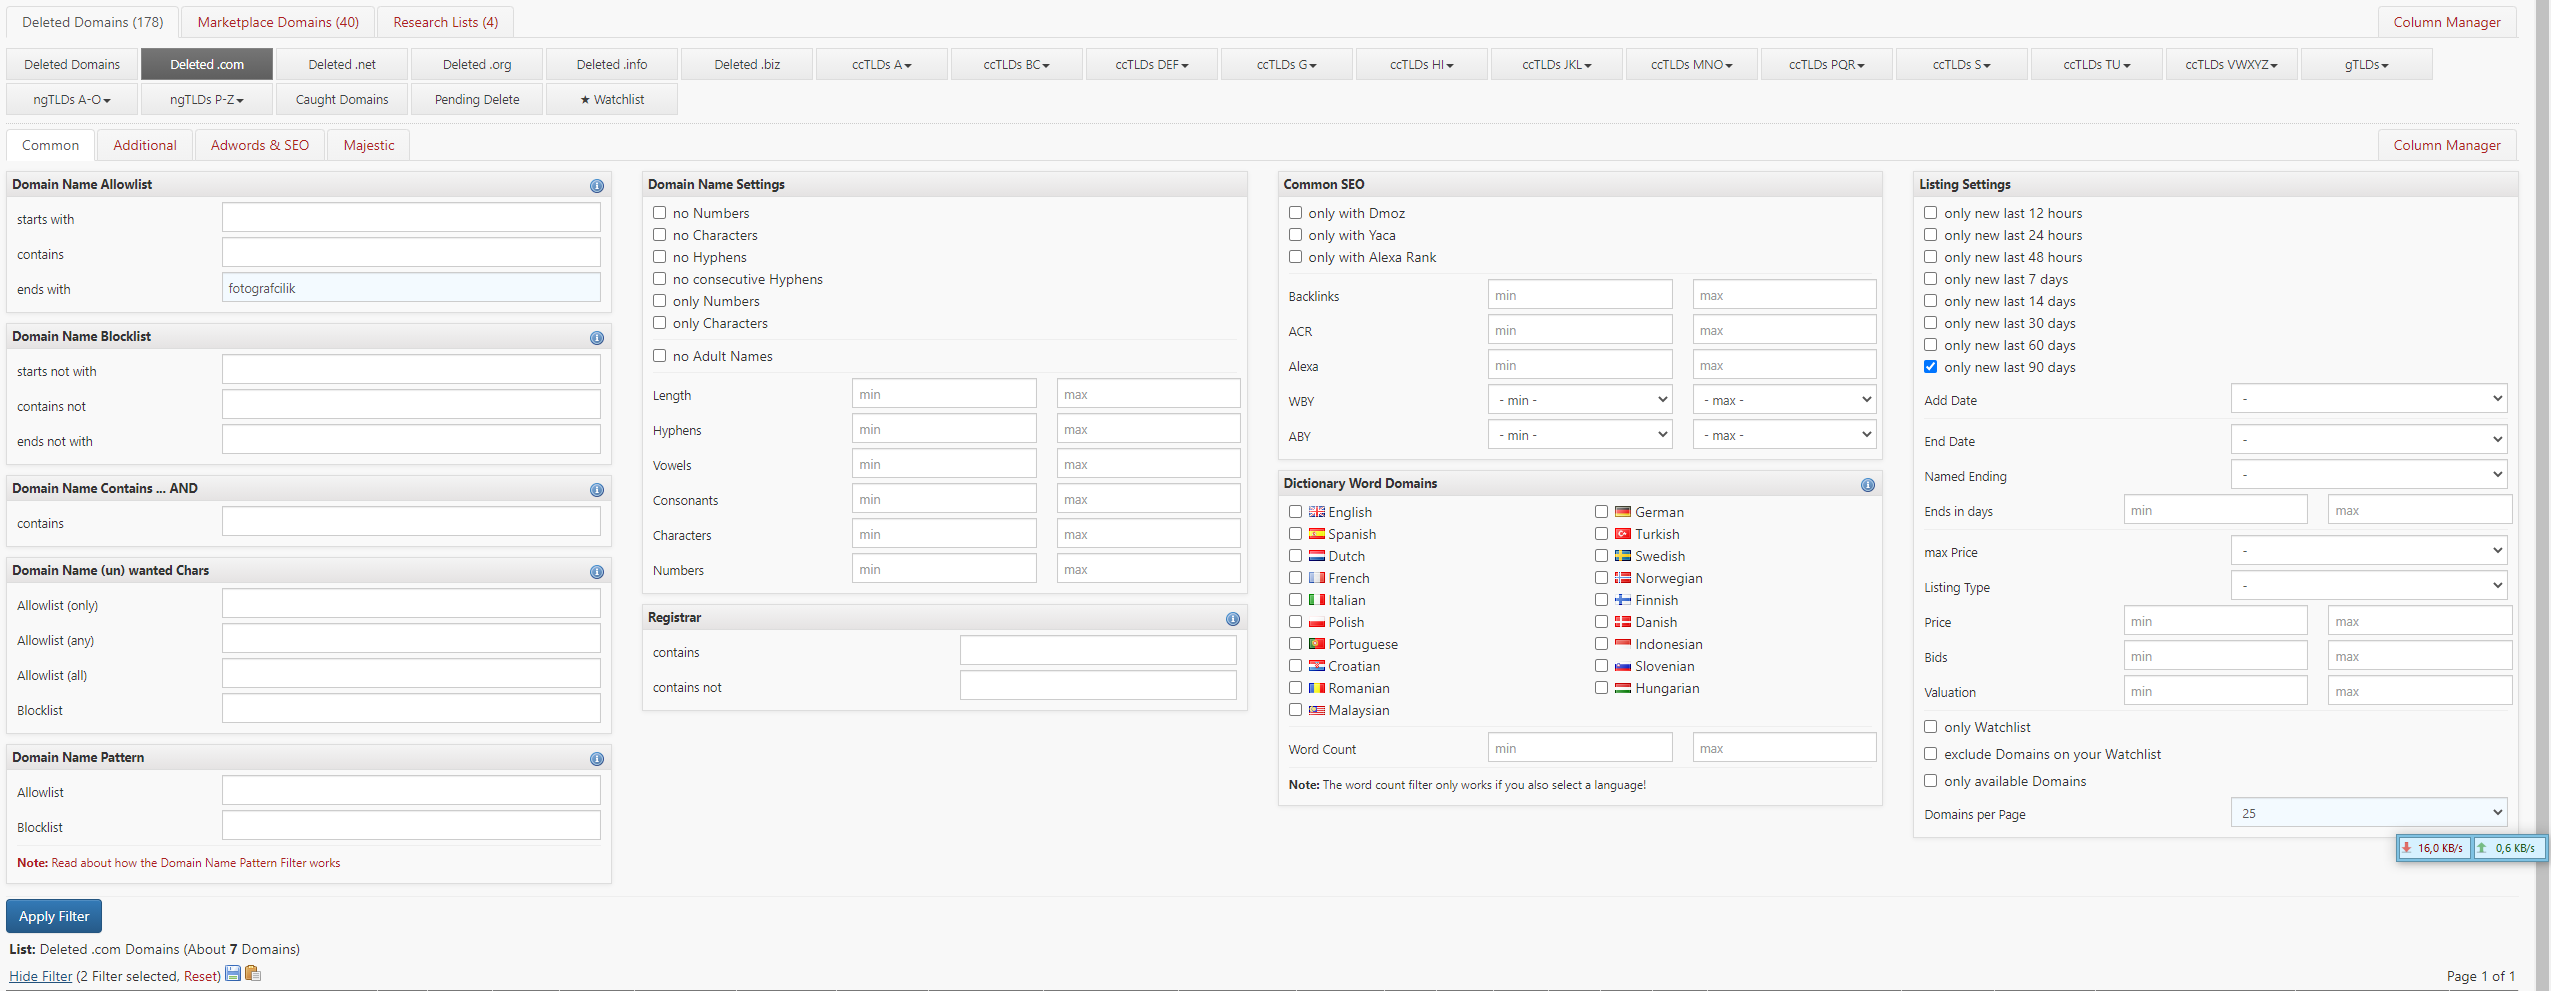Enable only available Domains checkbox

tap(1931, 781)
